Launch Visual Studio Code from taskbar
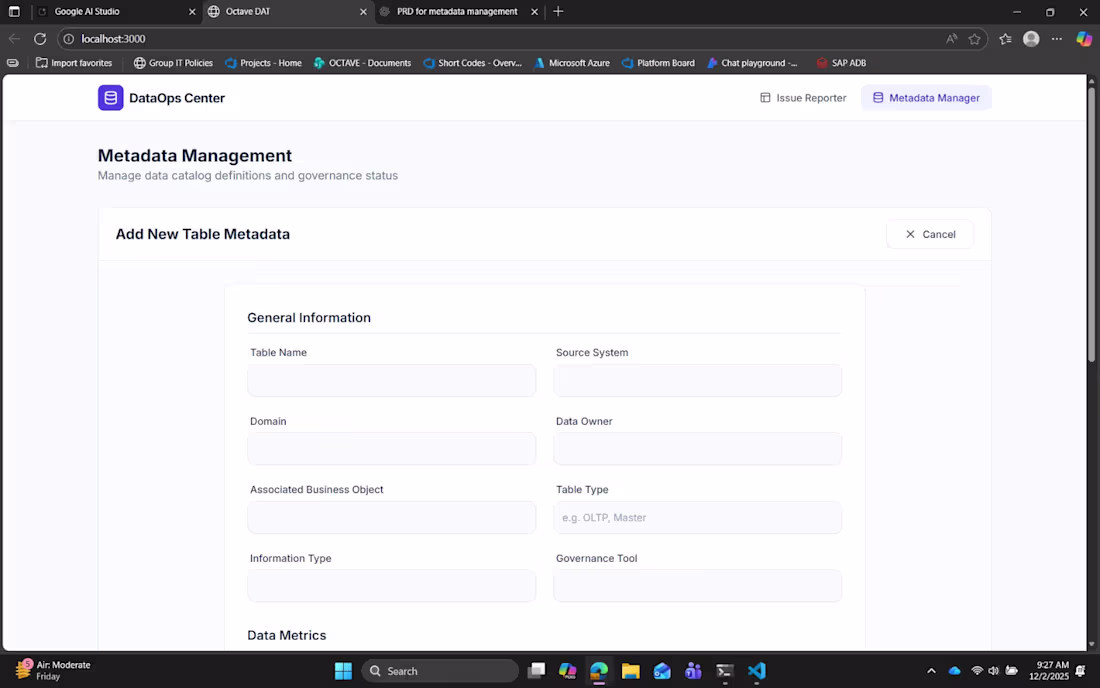Screen dimensions: 1100x688 click(x=756, y=671)
